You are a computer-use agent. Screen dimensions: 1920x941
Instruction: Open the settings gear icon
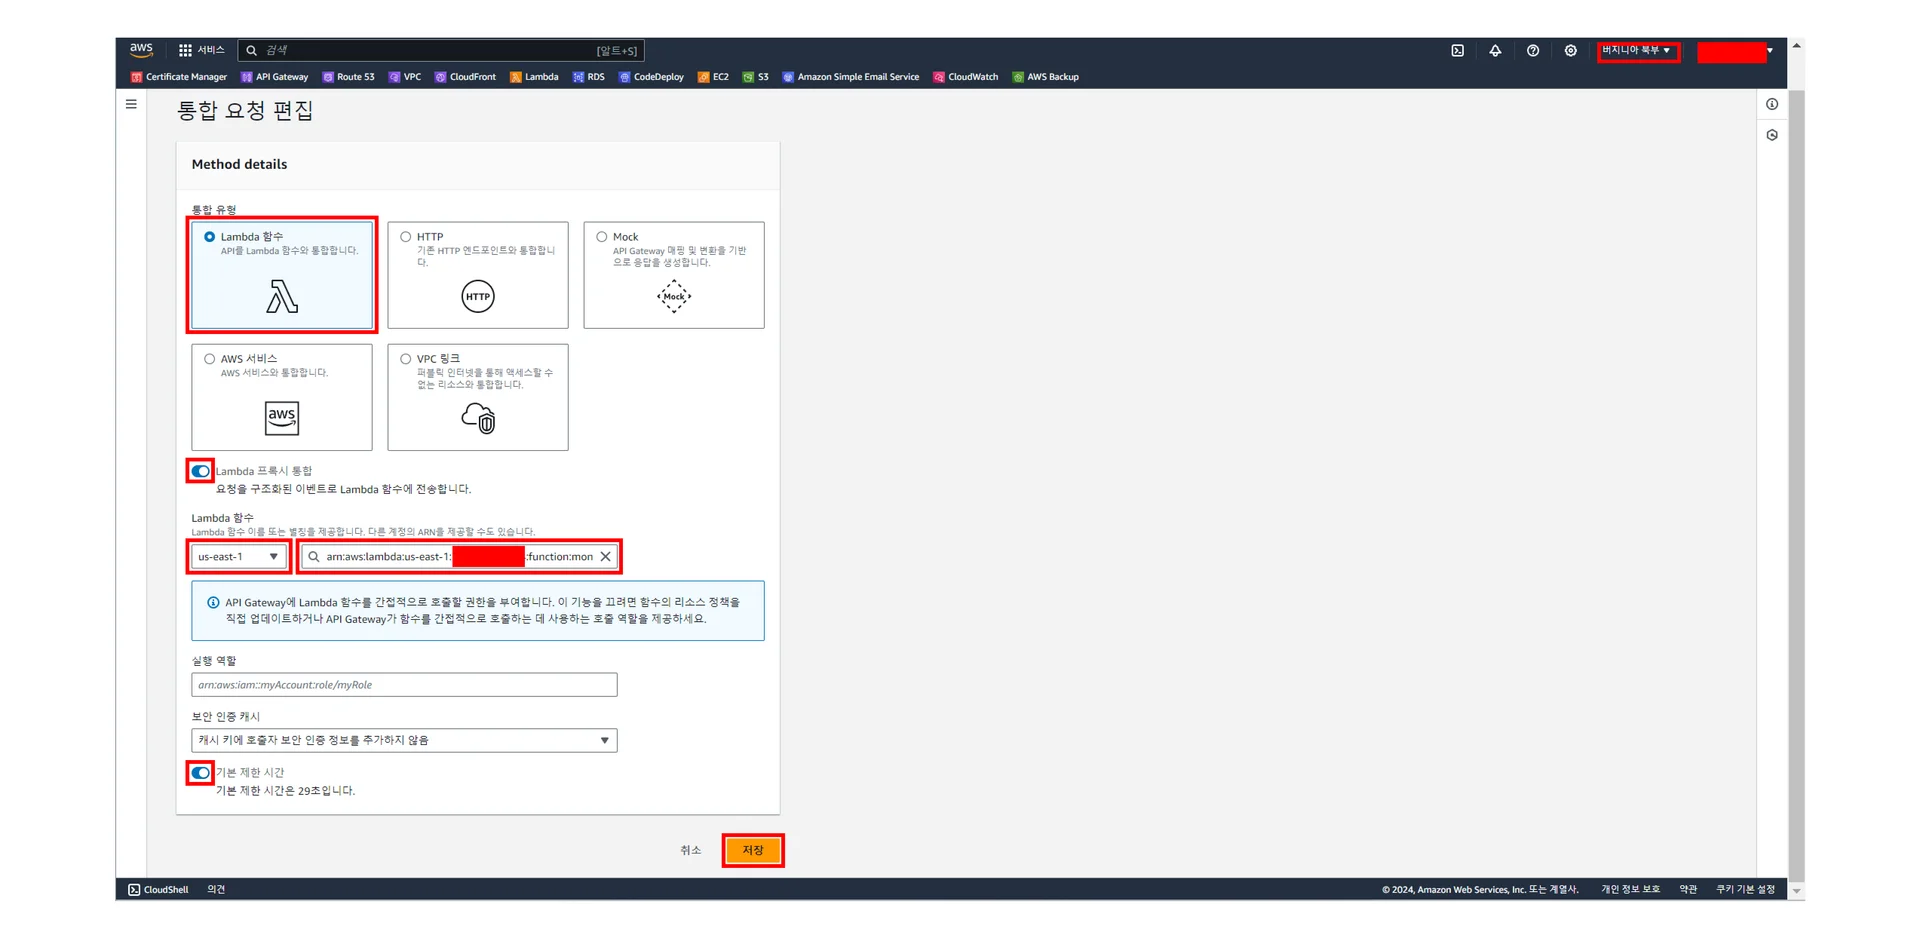tap(1570, 51)
